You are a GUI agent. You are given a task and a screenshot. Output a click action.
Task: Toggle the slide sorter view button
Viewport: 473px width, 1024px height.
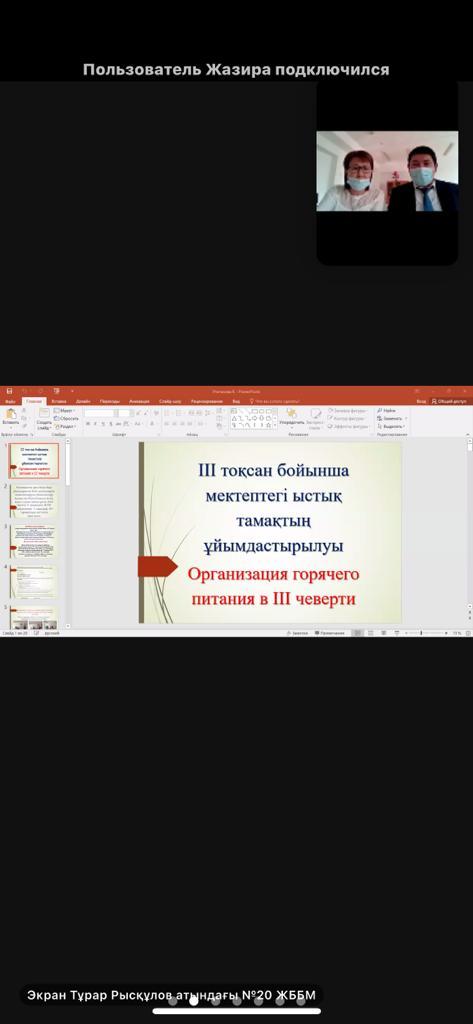pyautogui.click(x=370, y=633)
